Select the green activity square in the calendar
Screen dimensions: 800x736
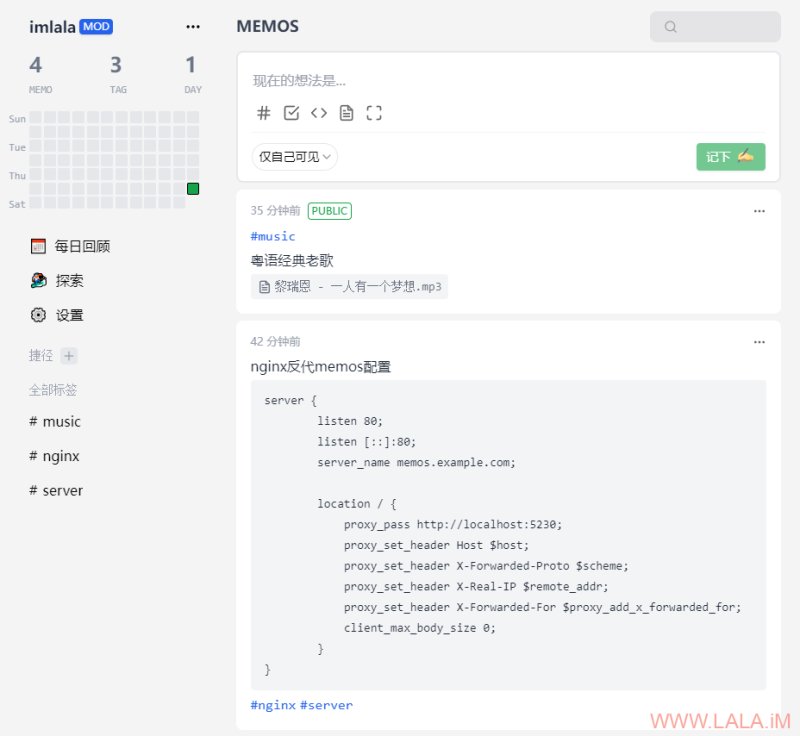pos(193,189)
